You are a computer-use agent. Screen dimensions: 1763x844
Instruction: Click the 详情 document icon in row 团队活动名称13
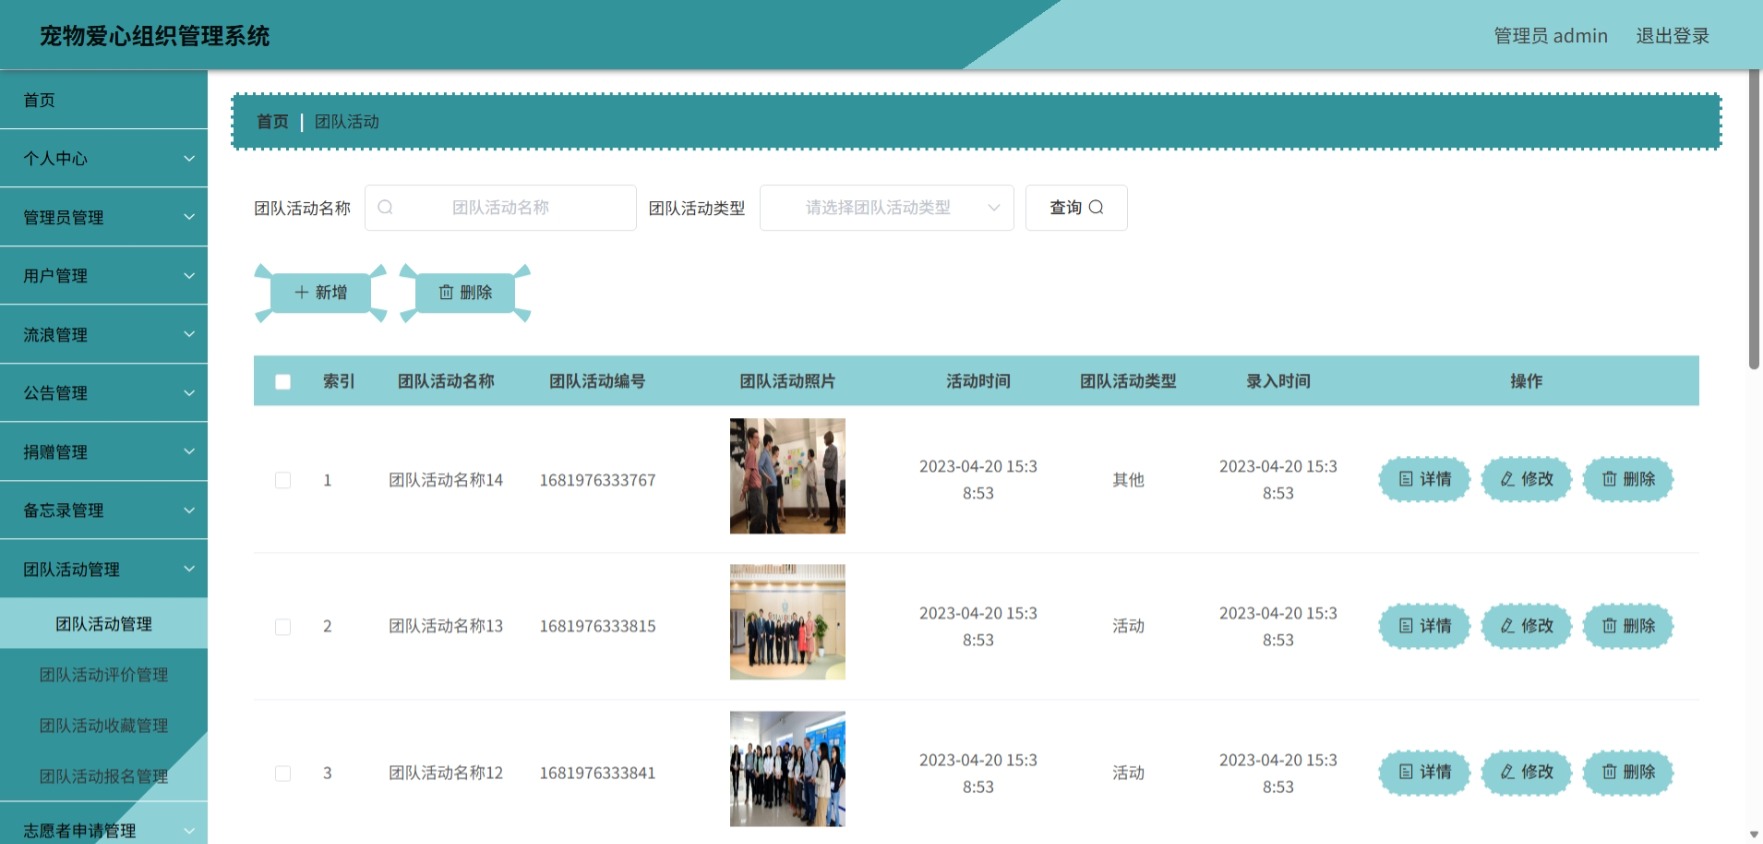click(1406, 626)
